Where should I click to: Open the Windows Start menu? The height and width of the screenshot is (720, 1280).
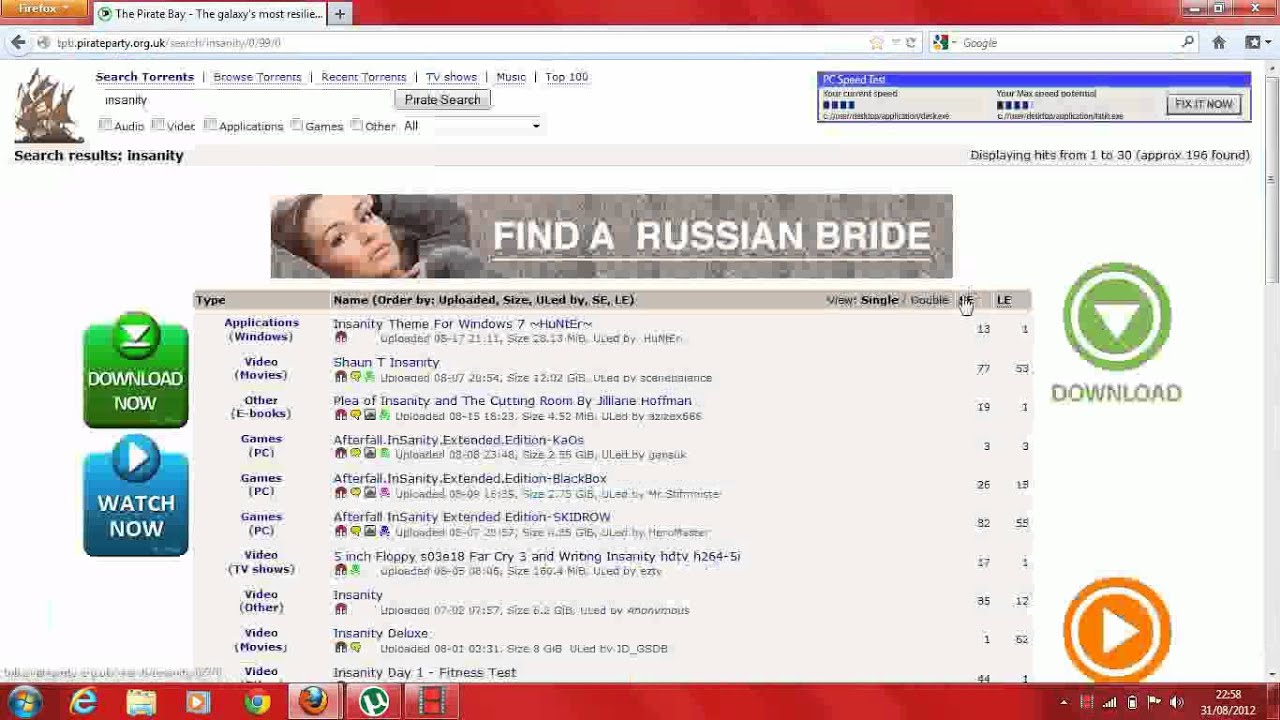tap(24, 702)
